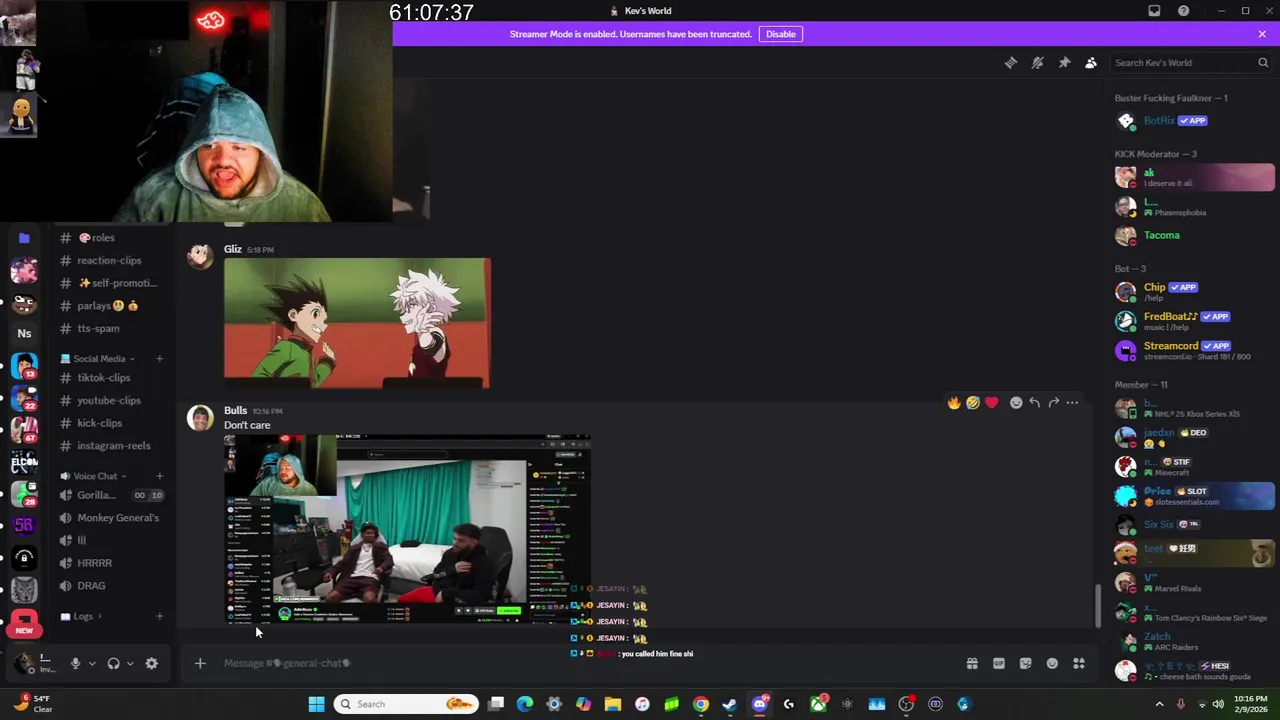Open File Explorer from taskbar
The image size is (1280, 720).
612,704
